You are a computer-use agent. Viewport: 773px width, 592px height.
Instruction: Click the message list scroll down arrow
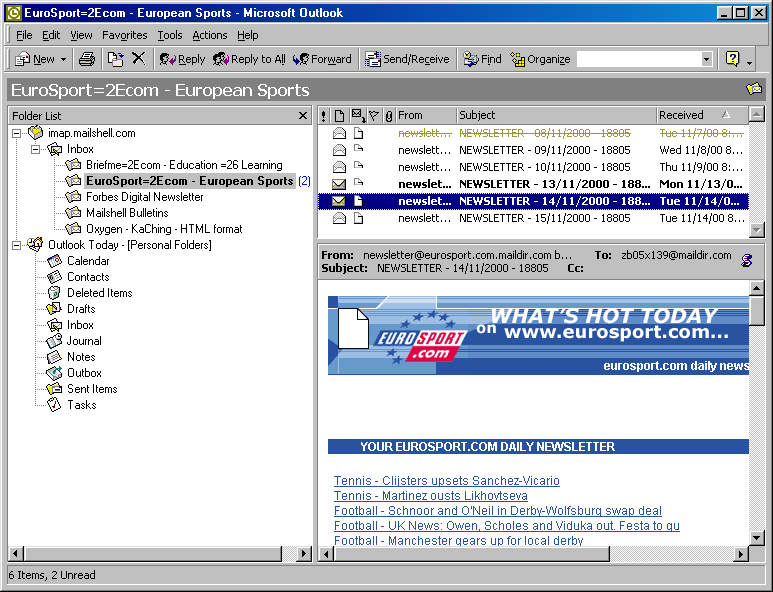[757, 230]
